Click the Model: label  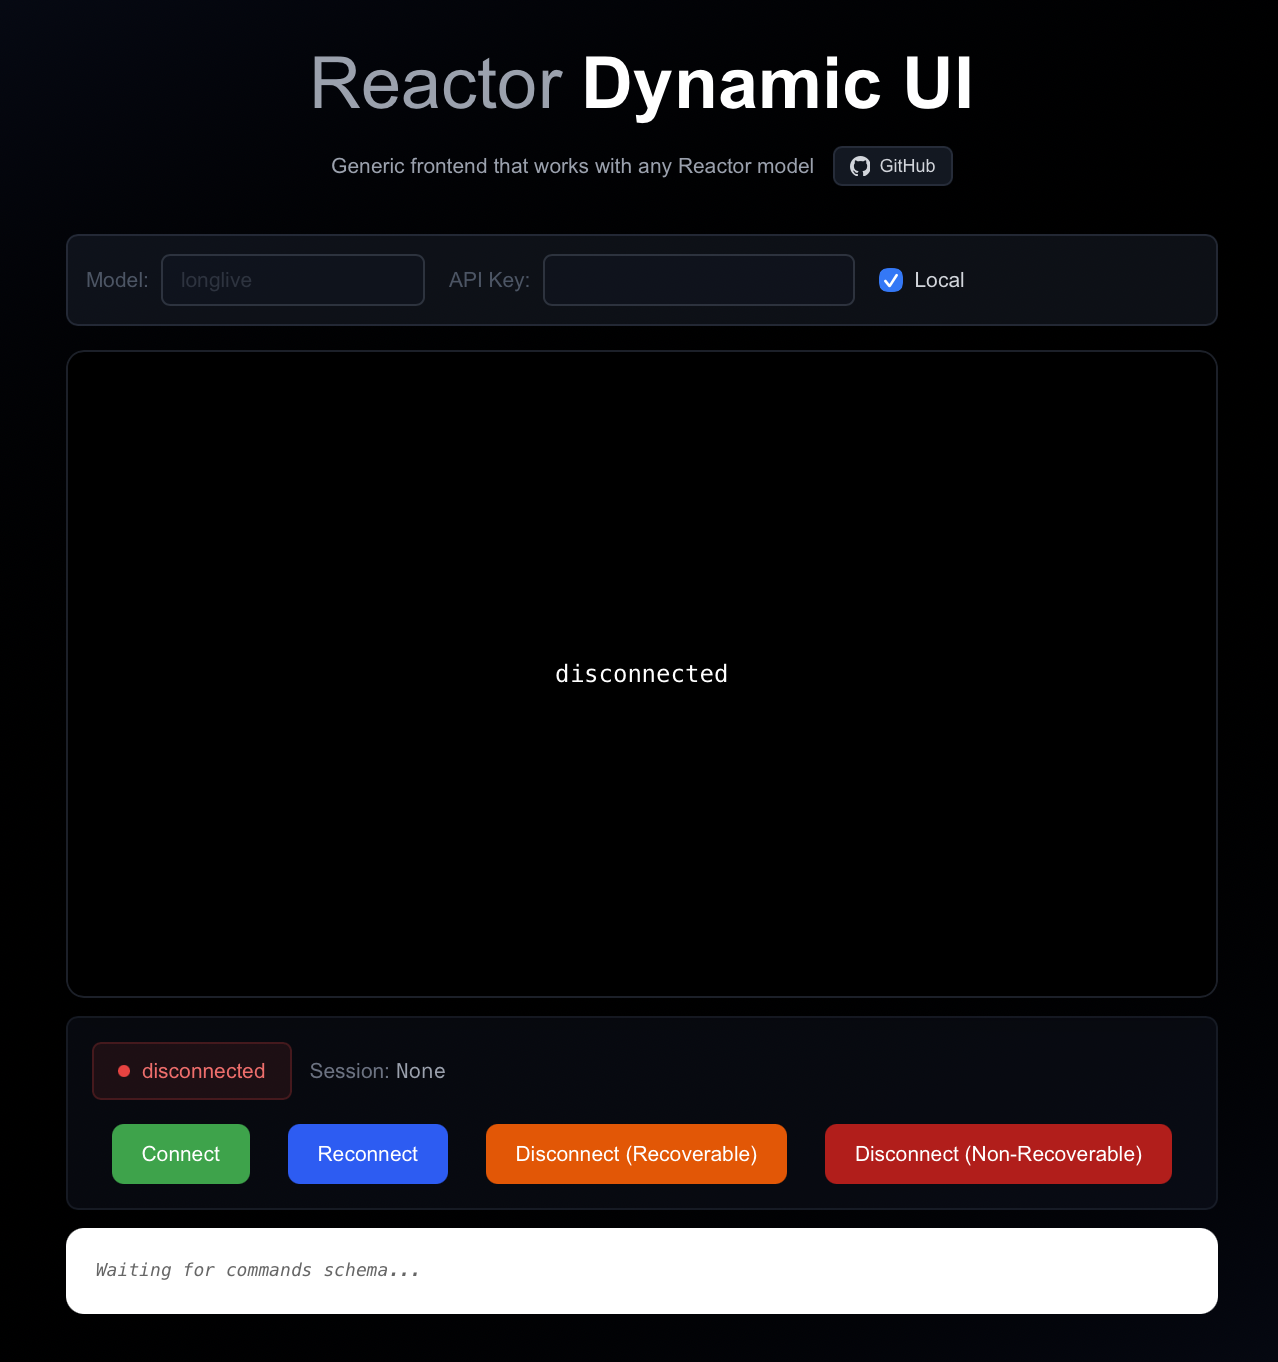point(116,280)
